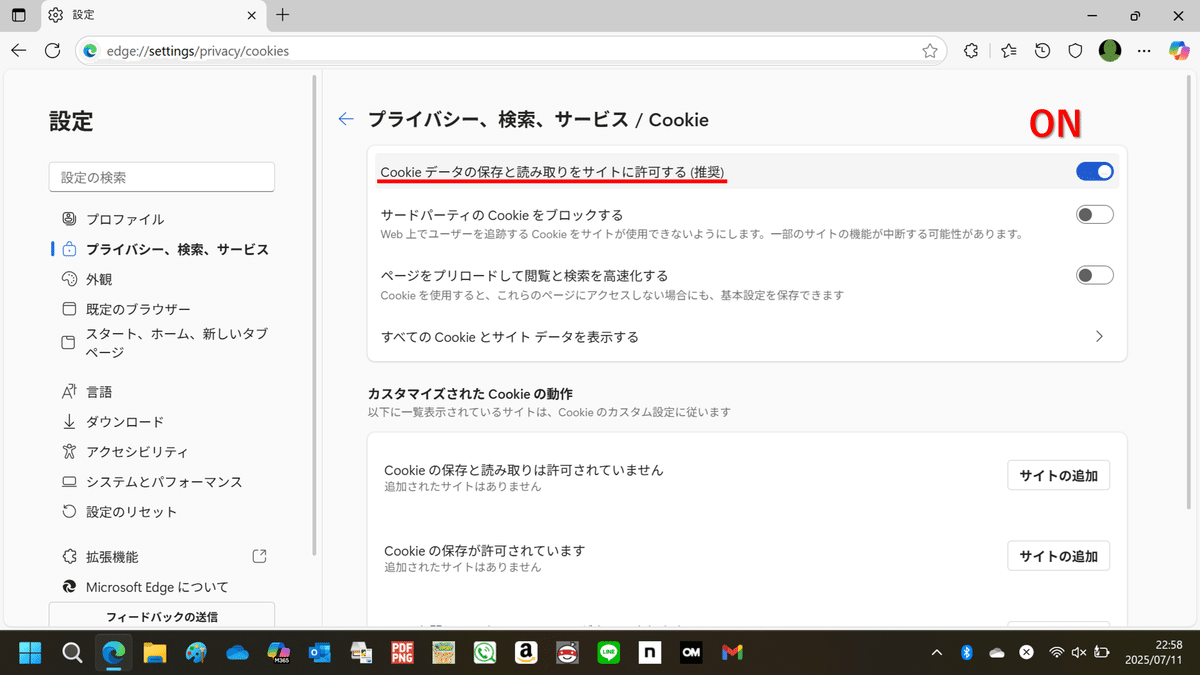This screenshot has width=1200, height=675.
Task: Add this page to favorites (star icon)
Action: click(930, 50)
